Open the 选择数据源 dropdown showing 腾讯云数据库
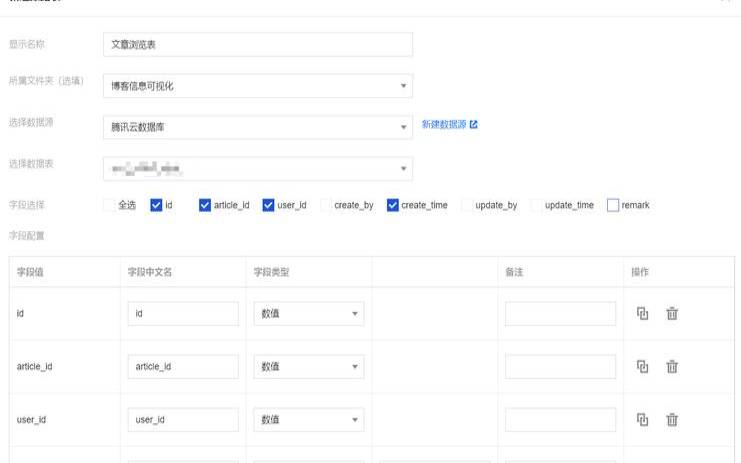Viewport: 741px width, 463px height. [258, 127]
